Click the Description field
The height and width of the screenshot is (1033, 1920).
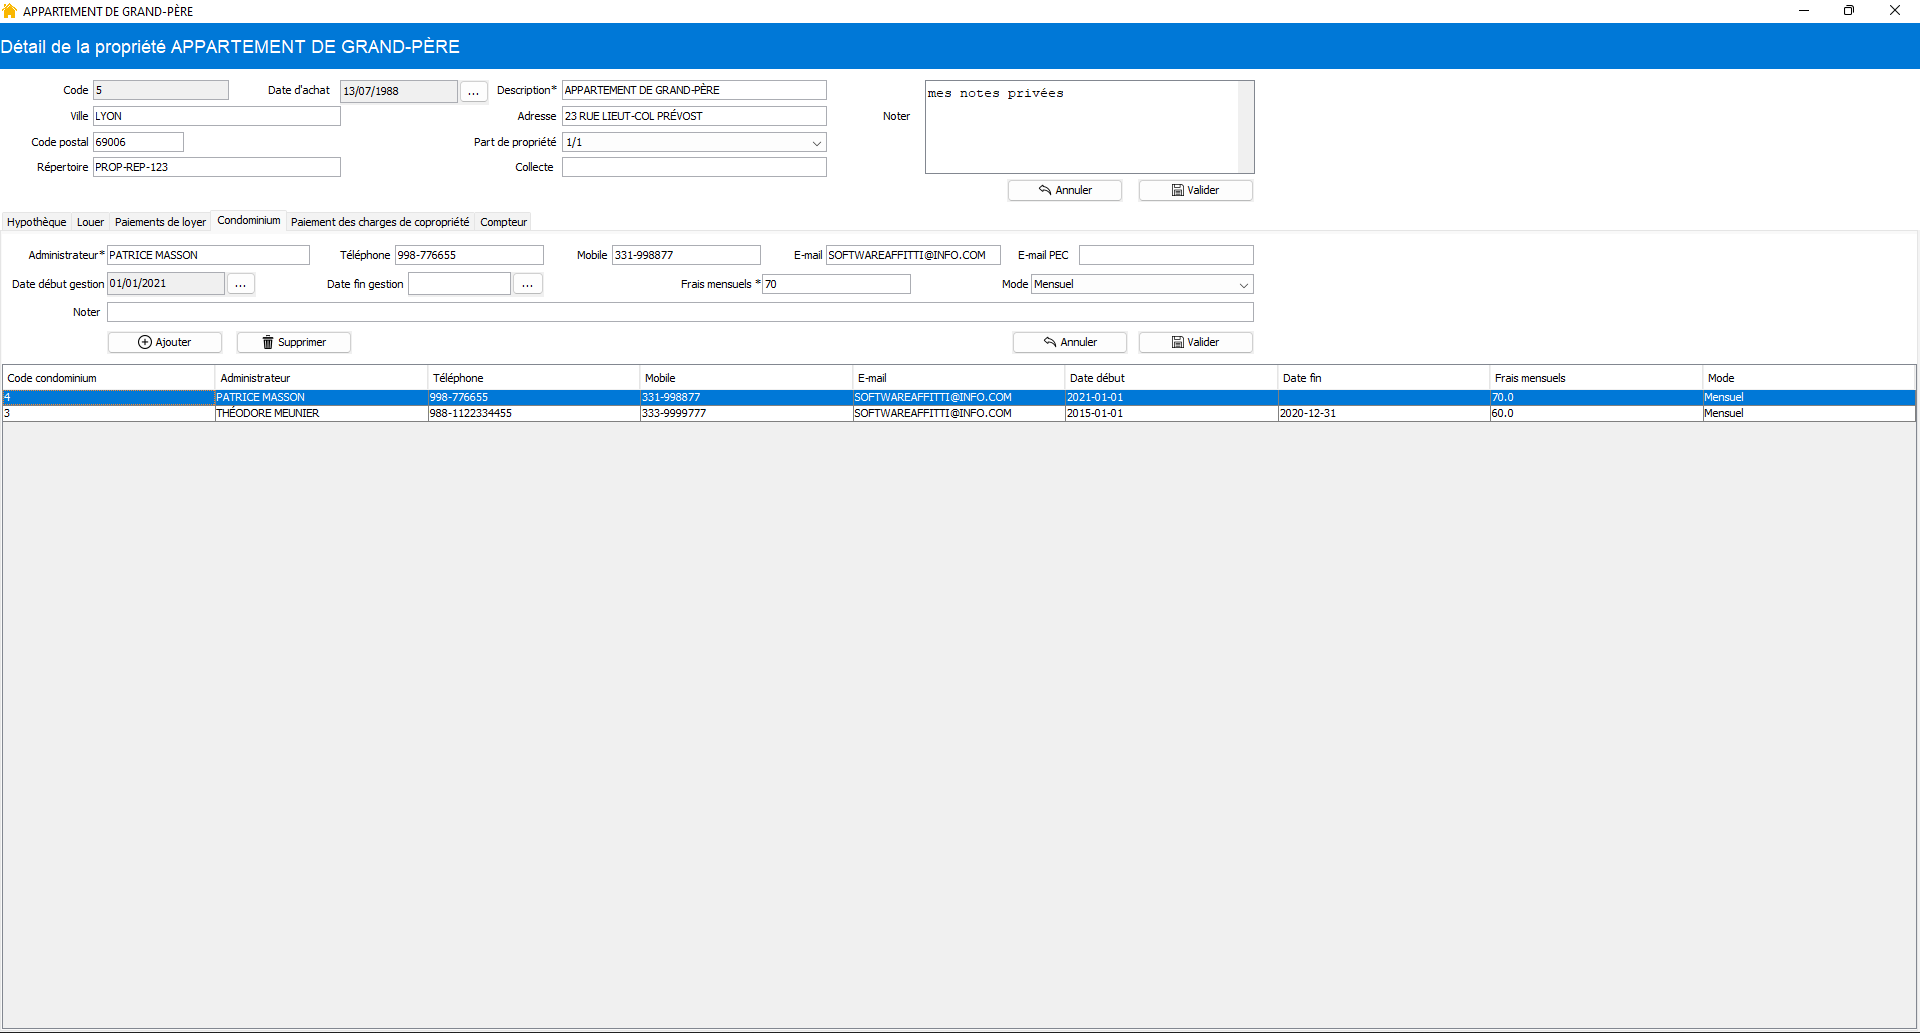694,90
